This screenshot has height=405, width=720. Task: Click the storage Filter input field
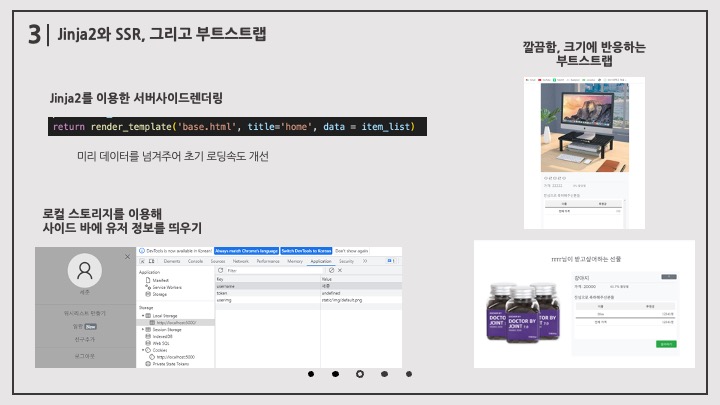[276, 270]
